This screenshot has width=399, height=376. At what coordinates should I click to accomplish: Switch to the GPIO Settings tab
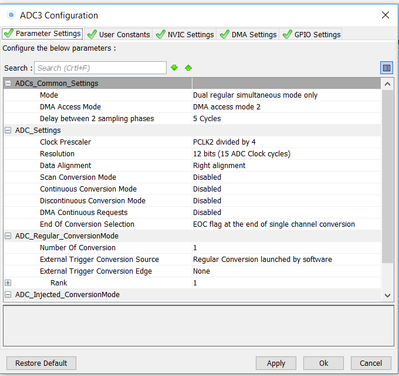point(311,34)
